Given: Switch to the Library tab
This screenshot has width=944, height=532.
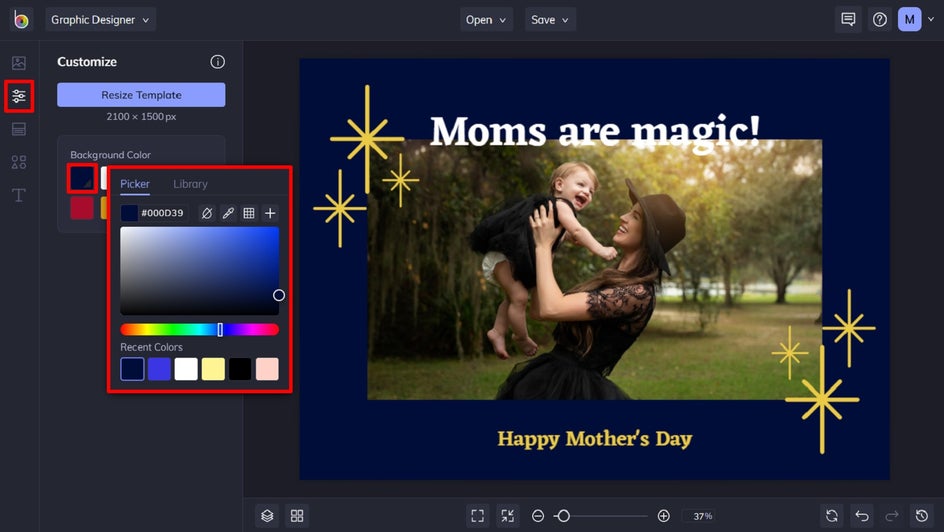Looking at the screenshot, I should coord(190,184).
